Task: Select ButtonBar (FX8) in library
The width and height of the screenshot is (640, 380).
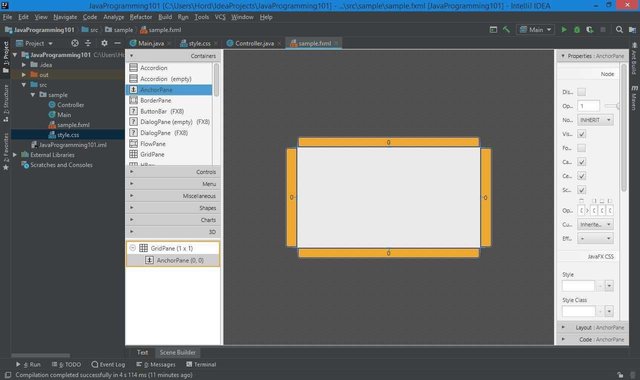Action: pos(170,111)
